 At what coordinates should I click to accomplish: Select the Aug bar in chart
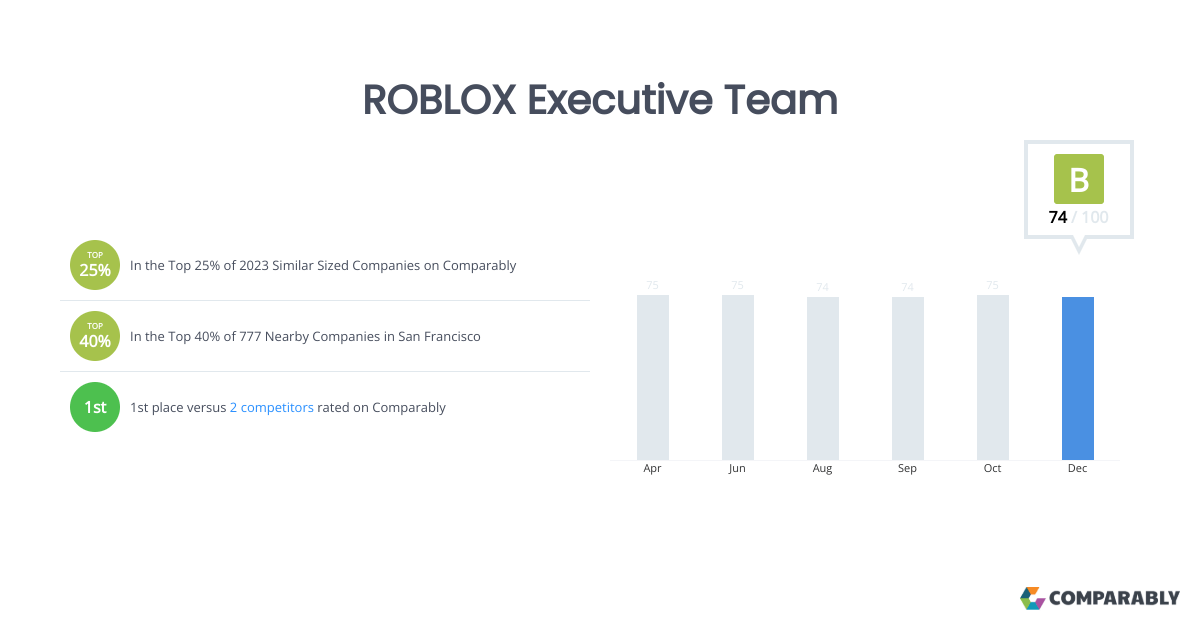click(x=822, y=378)
